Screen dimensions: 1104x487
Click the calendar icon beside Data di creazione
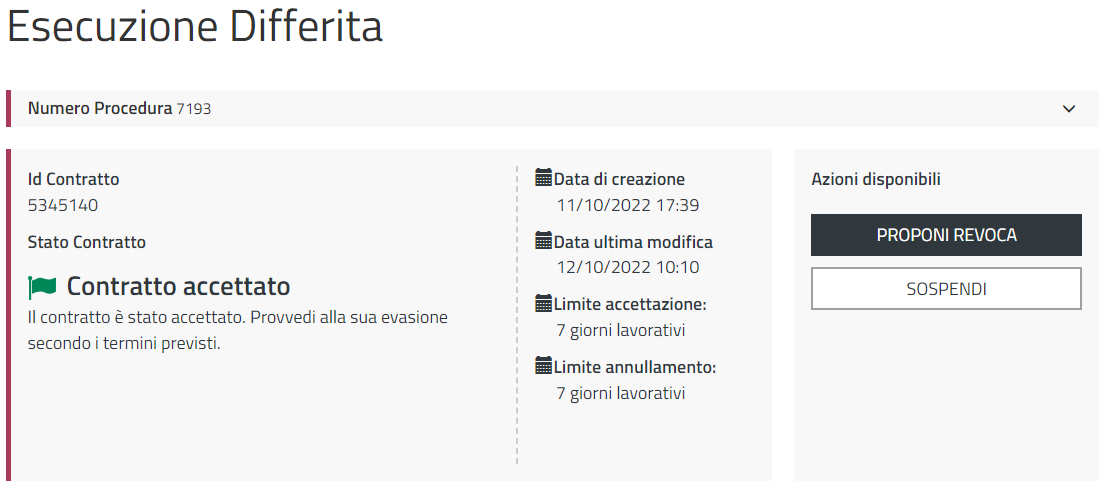click(x=544, y=179)
